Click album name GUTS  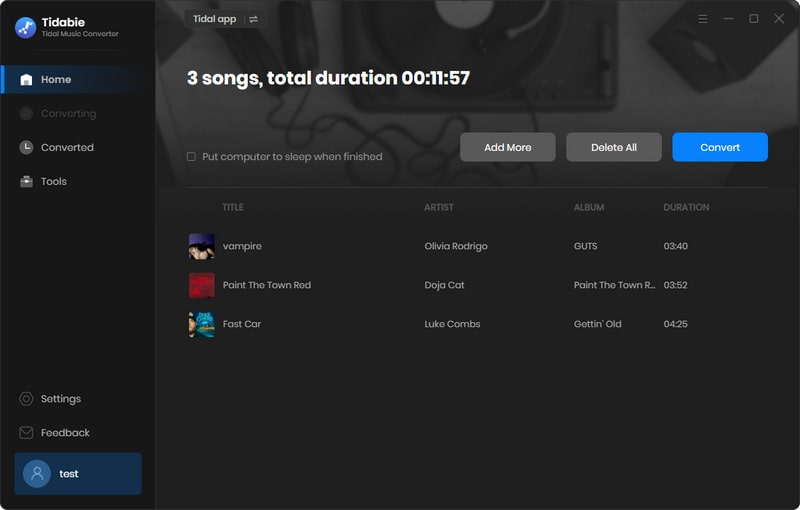click(585, 246)
